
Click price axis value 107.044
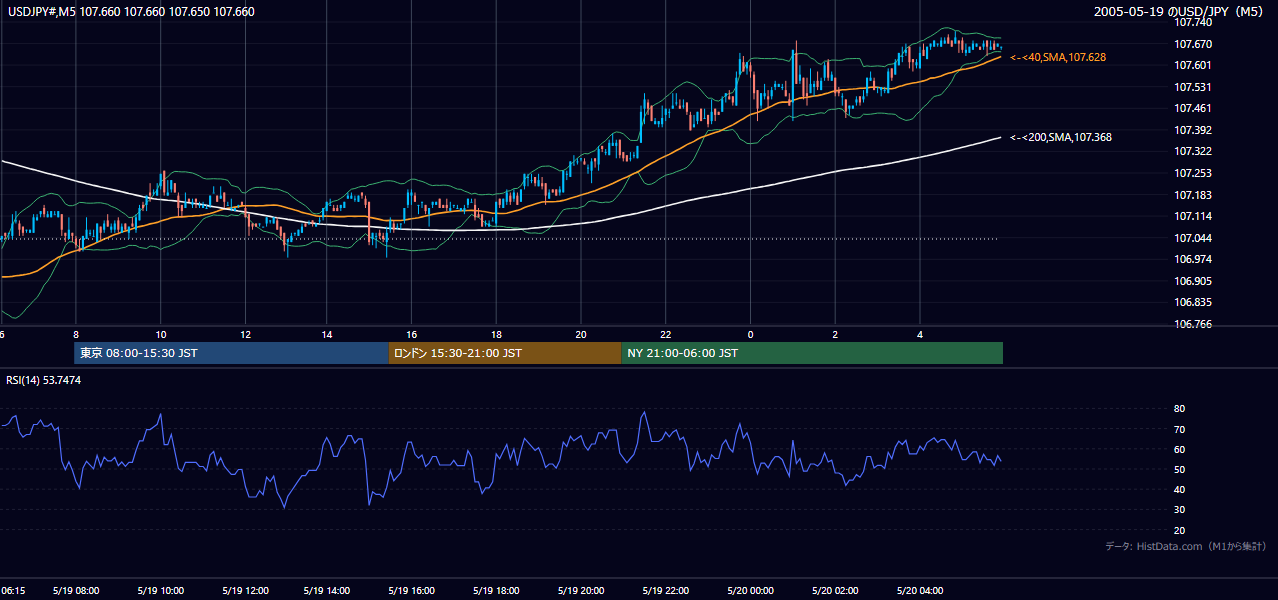pos(1193,238)
